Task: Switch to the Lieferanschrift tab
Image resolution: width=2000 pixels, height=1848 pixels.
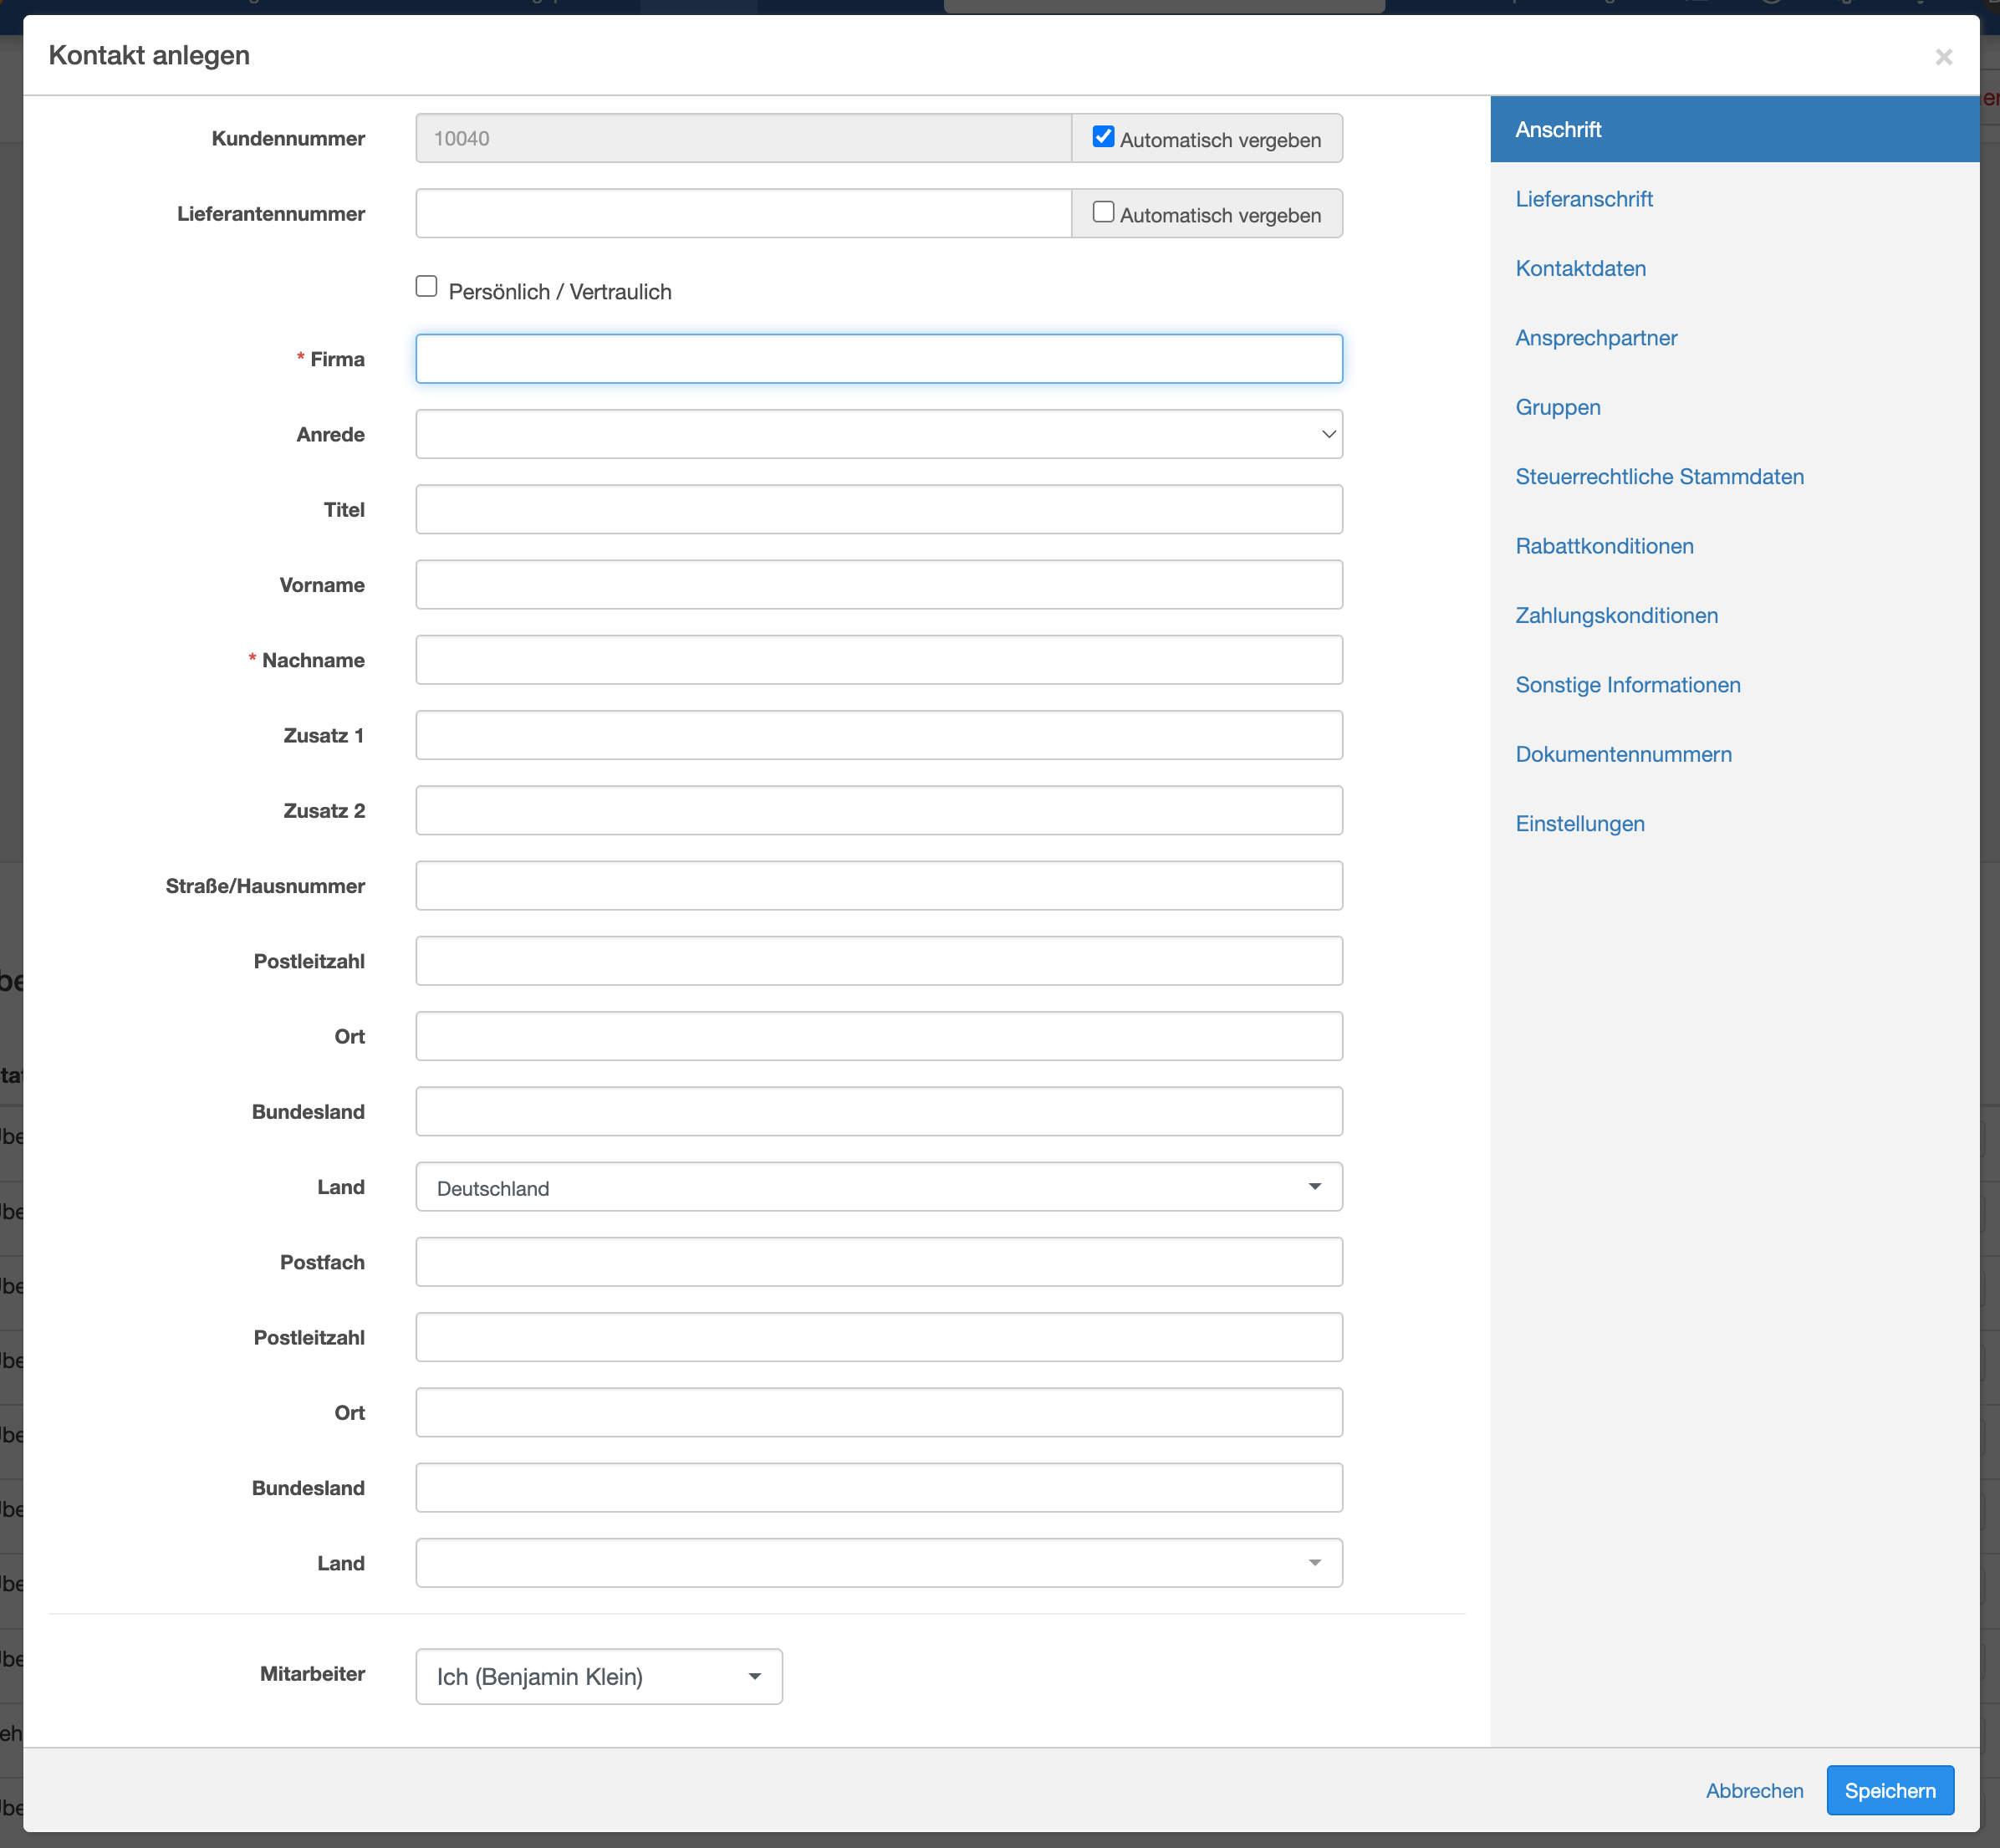Action: (1583, 199)
